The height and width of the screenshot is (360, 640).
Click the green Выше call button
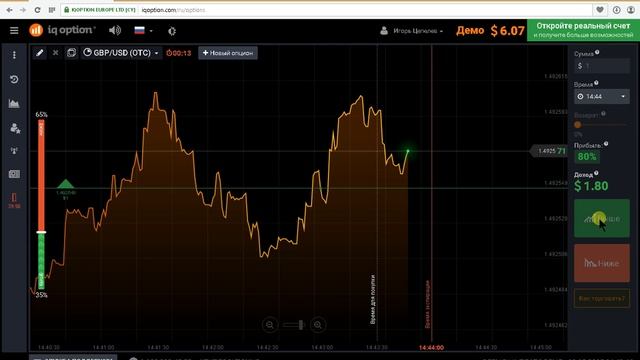602,218
